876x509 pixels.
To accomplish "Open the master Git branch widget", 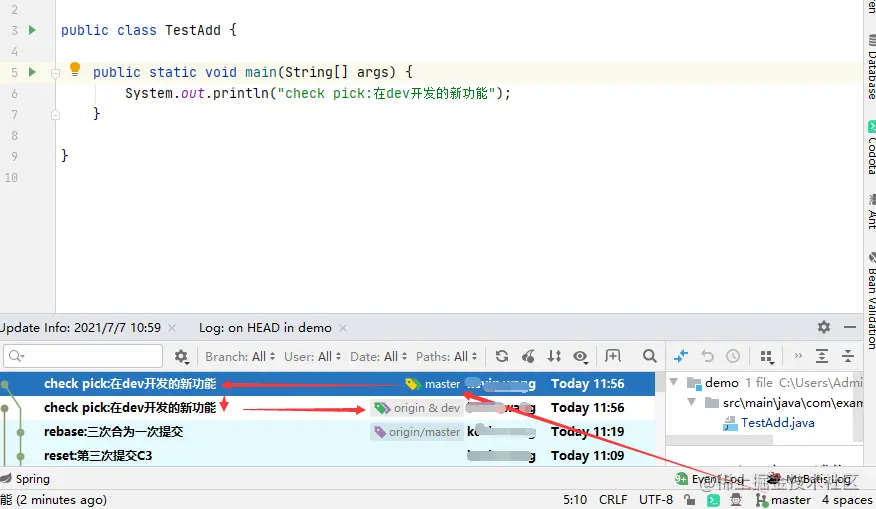I will pyautogui.click(x=783, y=500).
